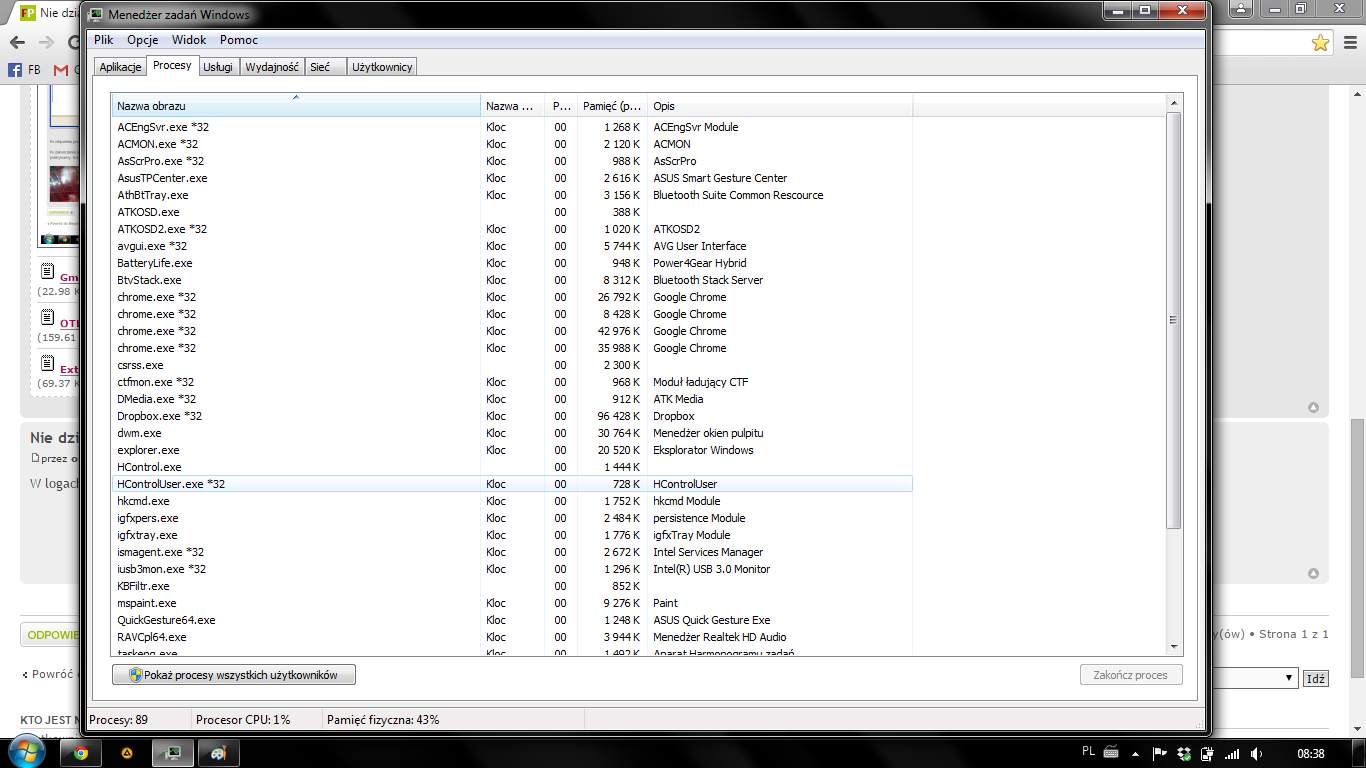This screenshot has width=1366, height=768.
Task: Sort processes by Pamięć column header
Action: point(612,106)
